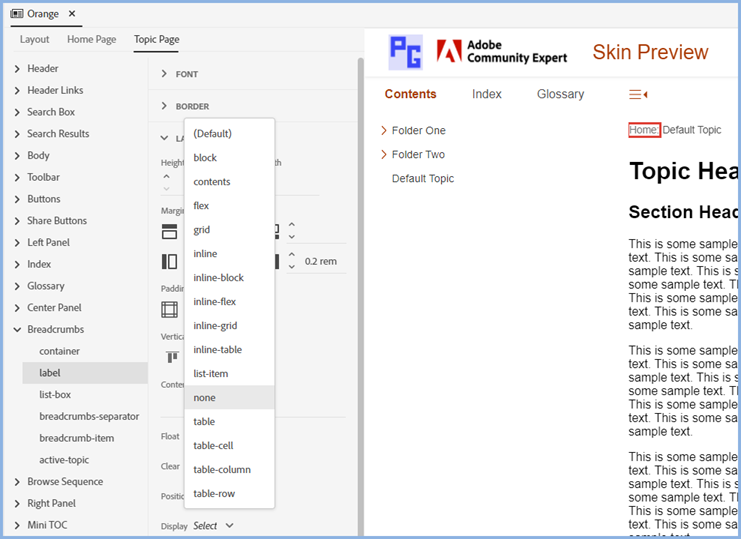Image resolution: width=741 pixels, height=539 pixels.
Task: Expand the BORDER section
Action: (166, 106)
